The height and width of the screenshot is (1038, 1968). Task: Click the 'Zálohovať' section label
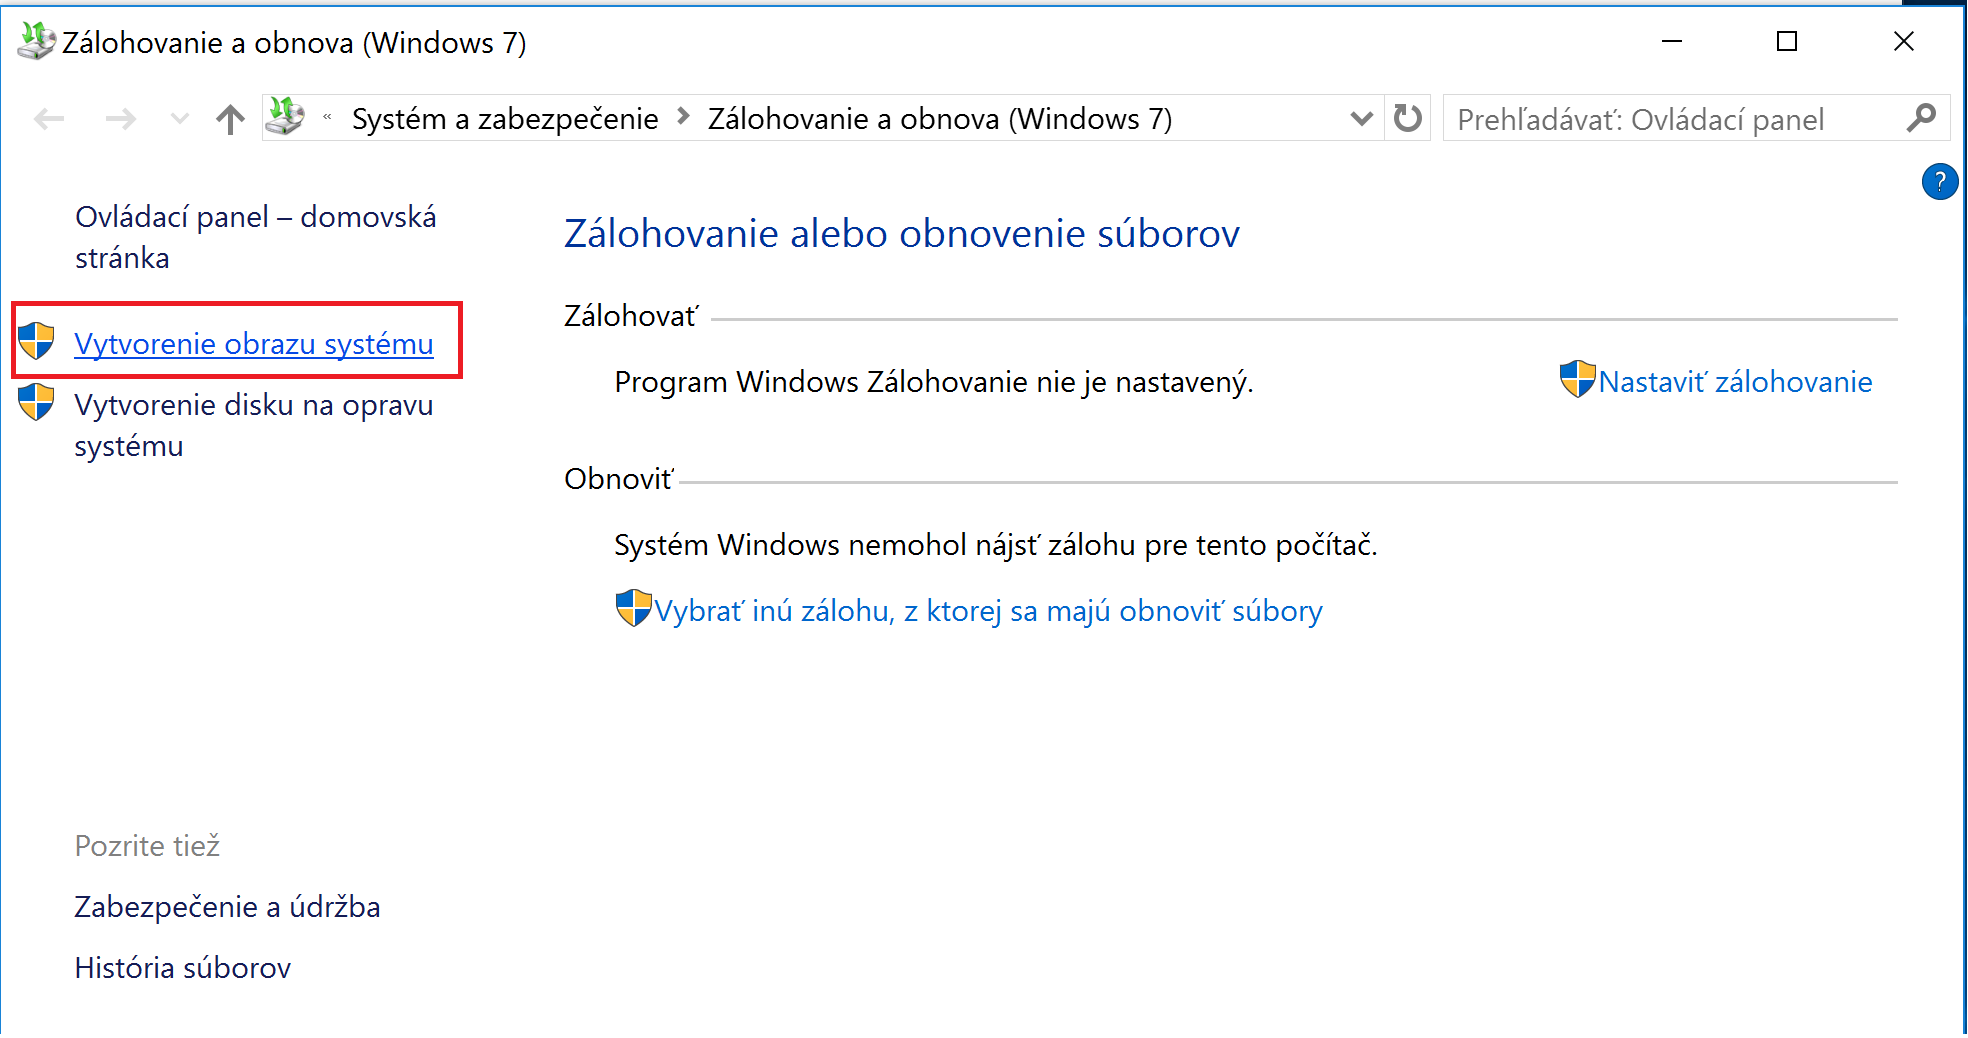click(632, 316)
